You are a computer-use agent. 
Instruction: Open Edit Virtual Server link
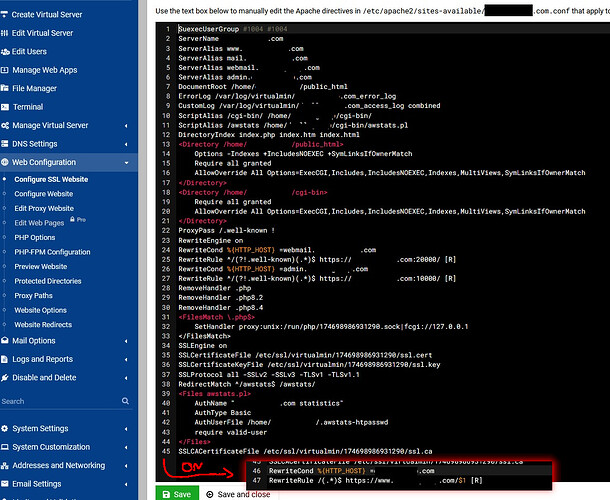42,33
